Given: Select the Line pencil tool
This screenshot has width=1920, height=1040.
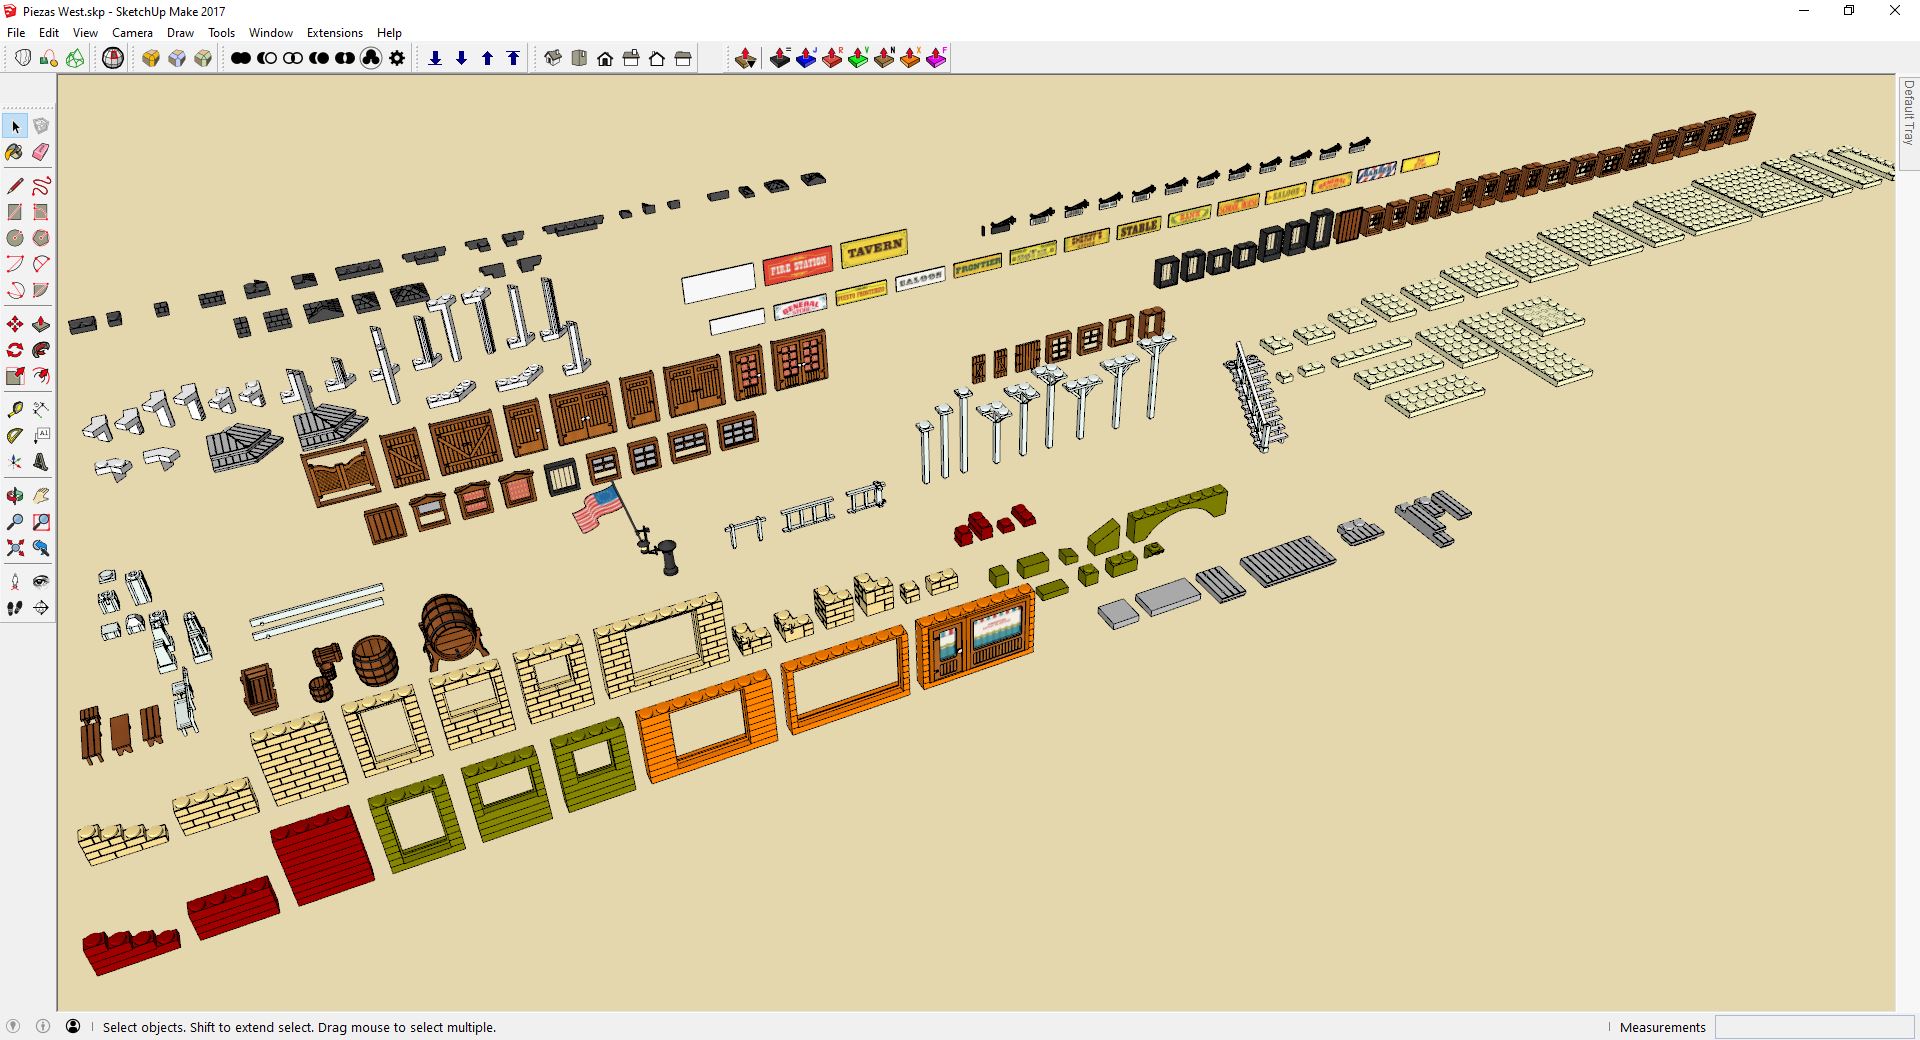Looking at the screenshot, I should 15,186.
